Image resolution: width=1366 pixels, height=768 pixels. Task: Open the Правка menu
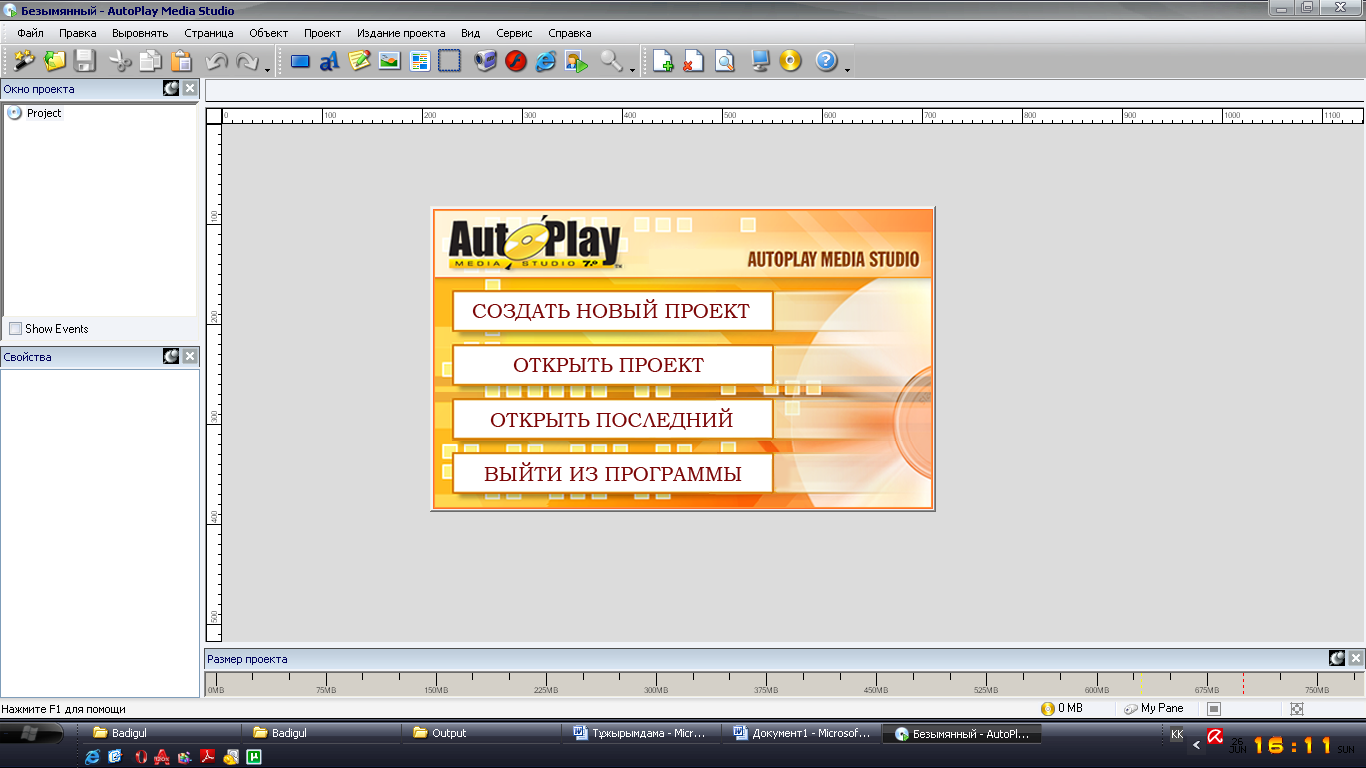pyautogui.click(x=77, y=33)
